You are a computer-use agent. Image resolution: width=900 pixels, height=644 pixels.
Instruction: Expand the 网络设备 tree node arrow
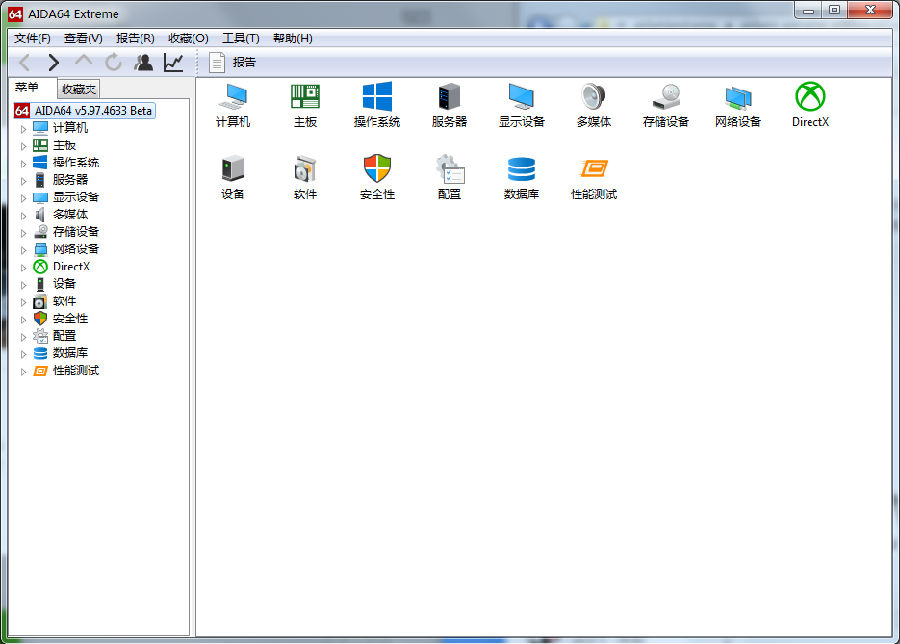(x=24, y=250)
